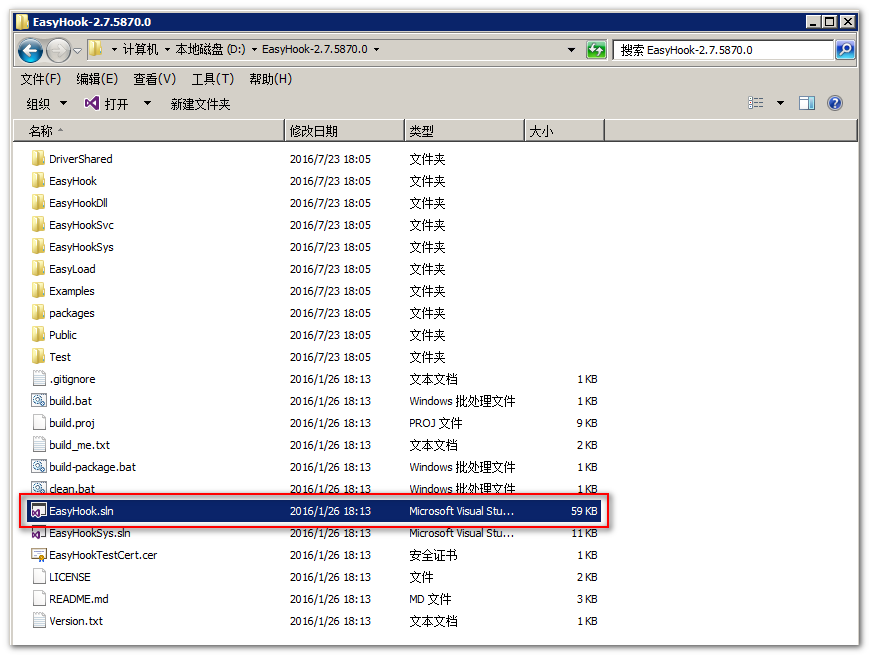Select the DriverShared folder icon
Image resolution: width=869 pixels, height=655 pixels.
tap(38, 158)
